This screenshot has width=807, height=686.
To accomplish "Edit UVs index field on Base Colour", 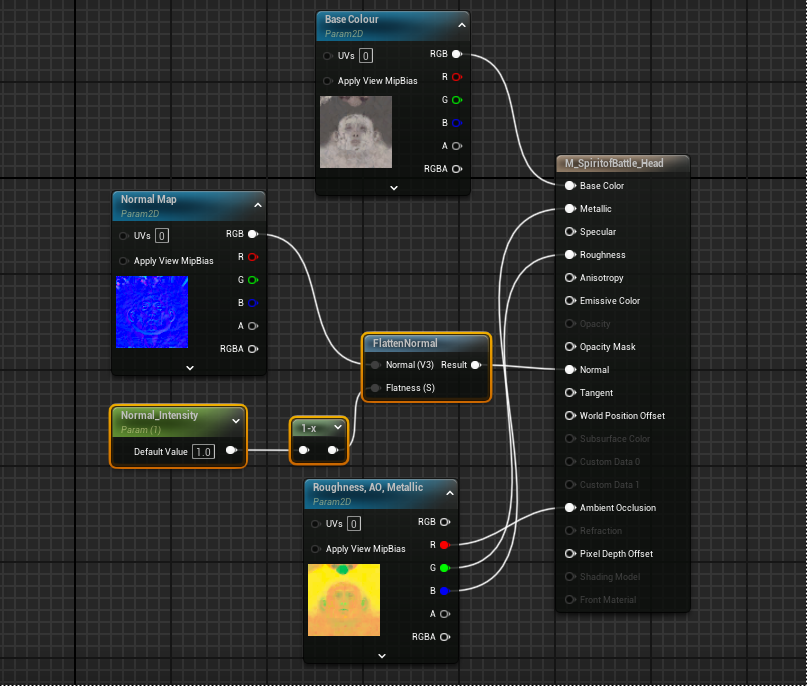I will point(365,56).
